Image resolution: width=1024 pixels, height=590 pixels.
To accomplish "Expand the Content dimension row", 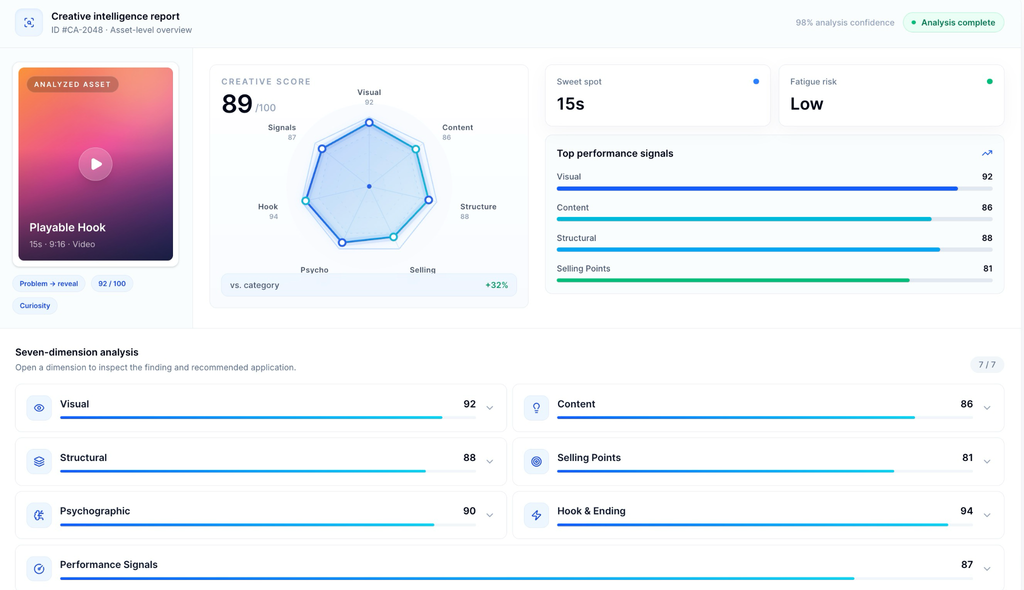I will 987,408.
